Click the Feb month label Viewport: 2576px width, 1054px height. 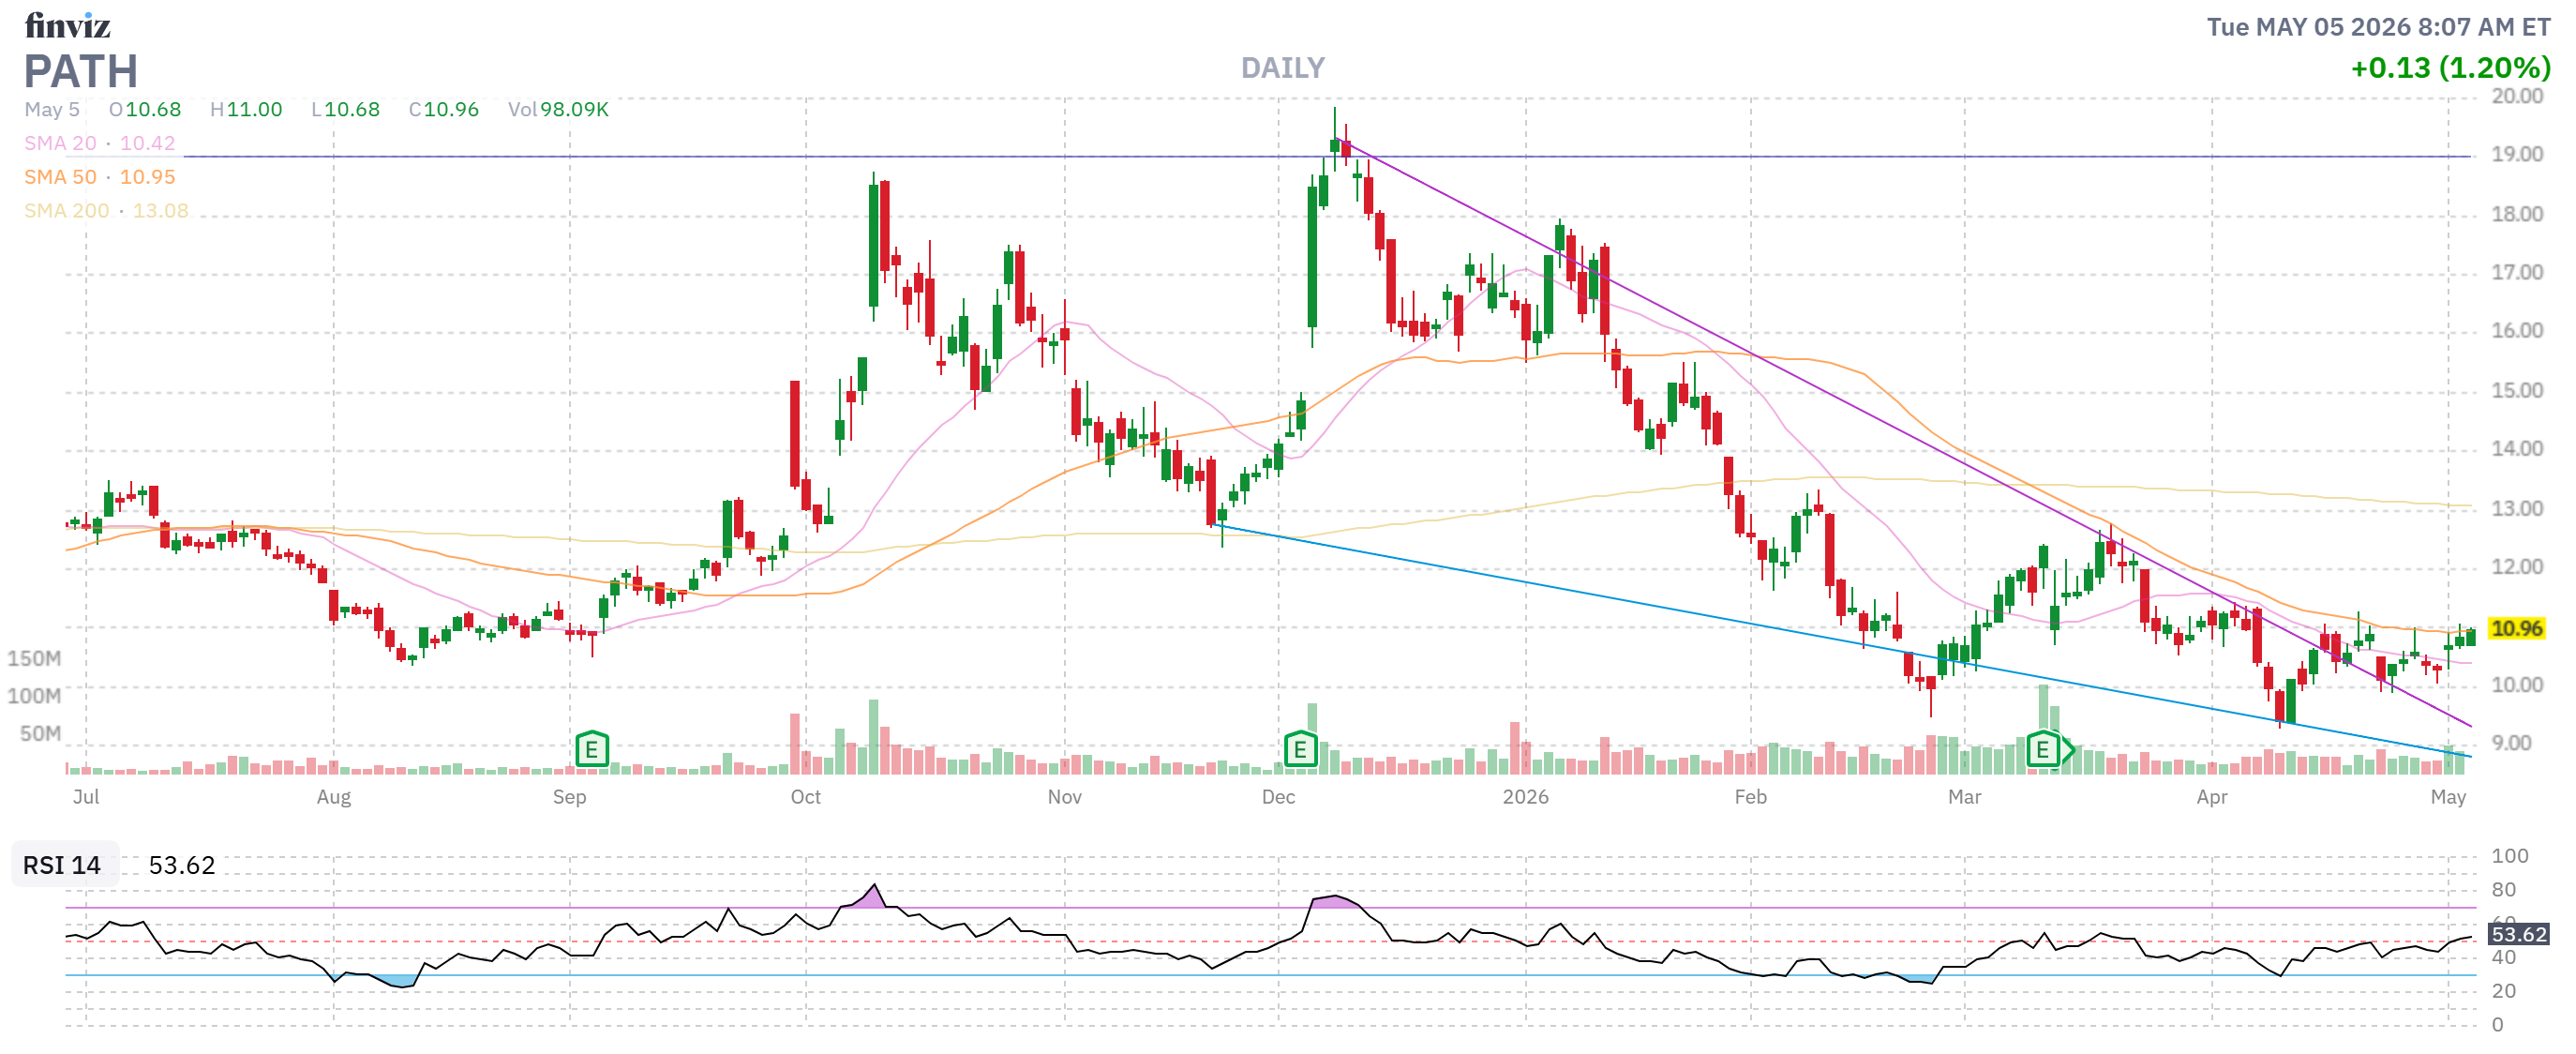click(1751, 797)
